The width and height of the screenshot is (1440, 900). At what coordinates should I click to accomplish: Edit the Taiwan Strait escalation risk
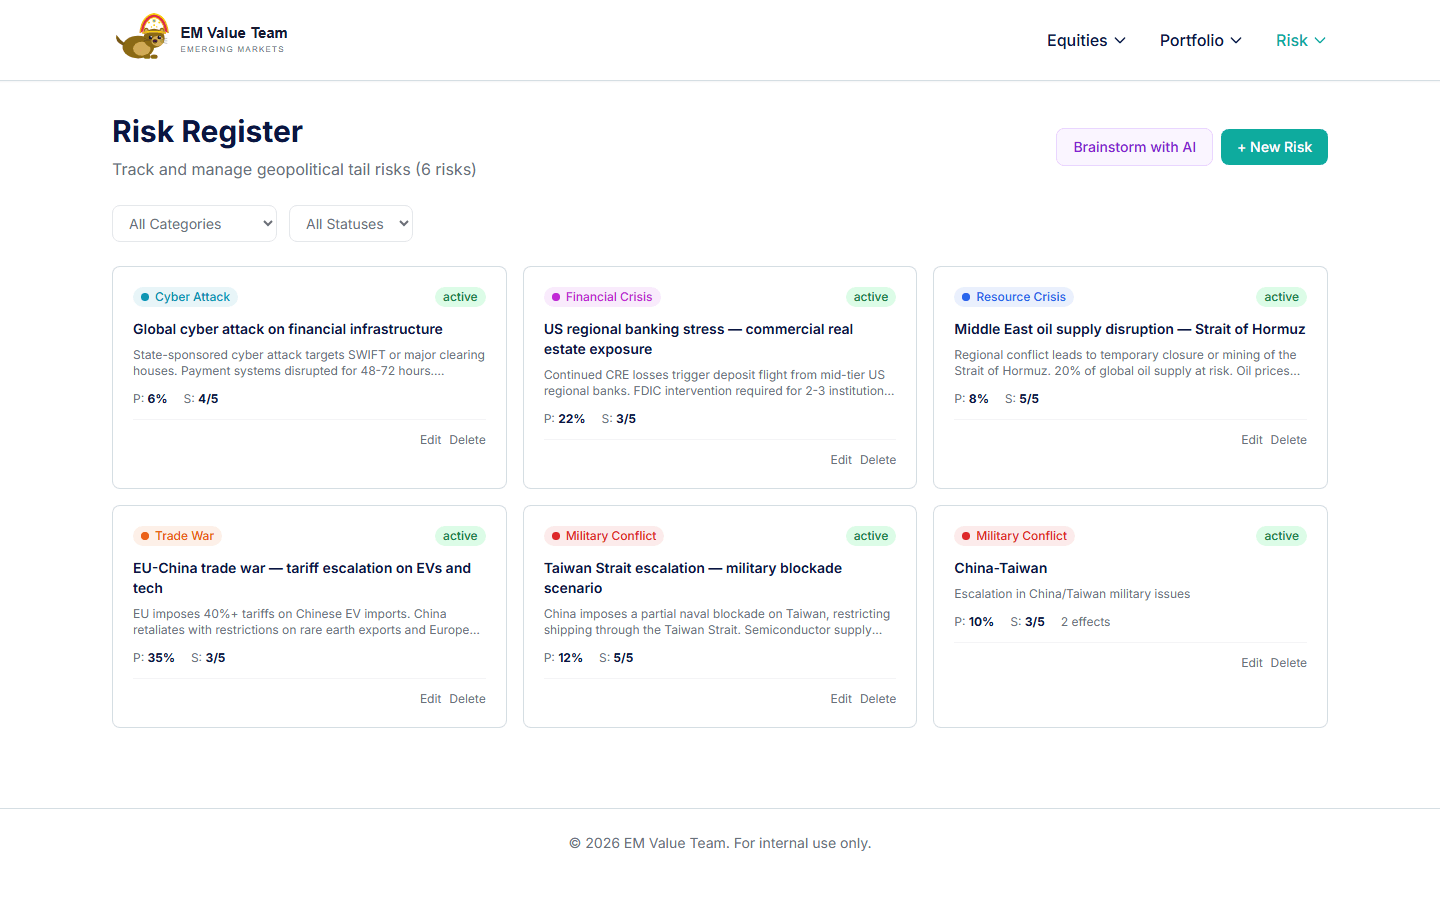coord(840,698)
